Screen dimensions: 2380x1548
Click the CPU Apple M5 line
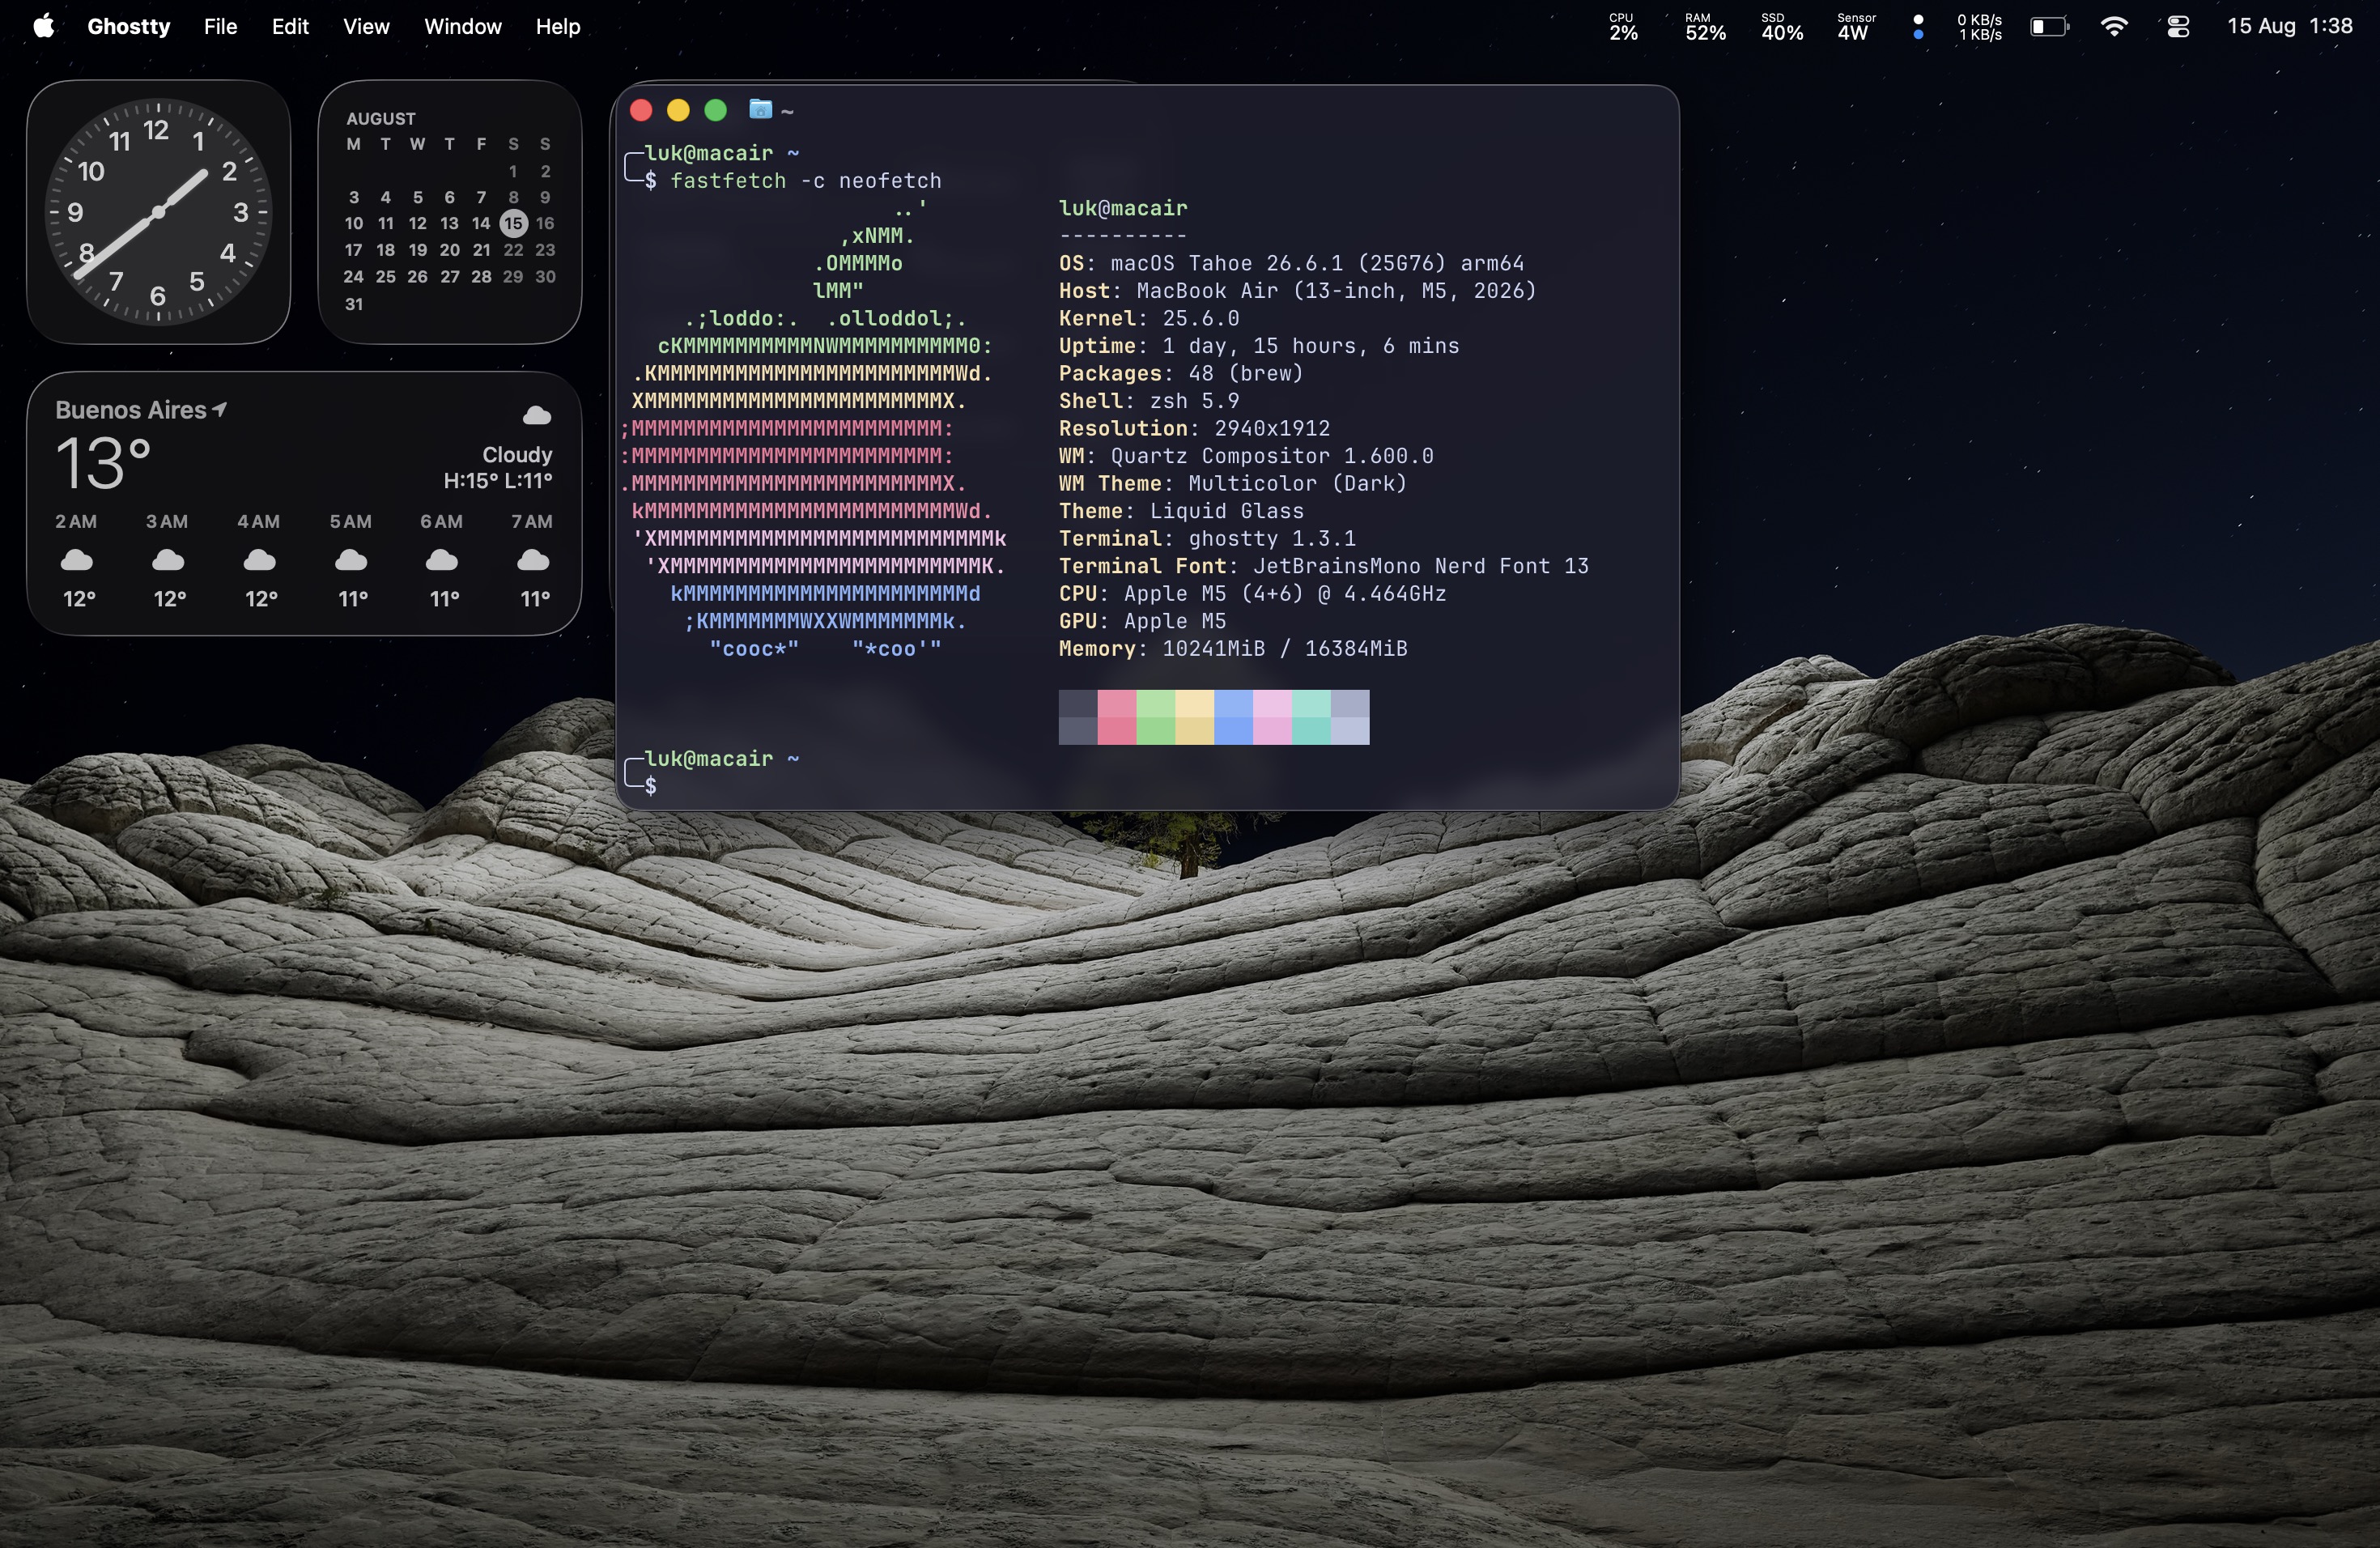point(1253,594)
